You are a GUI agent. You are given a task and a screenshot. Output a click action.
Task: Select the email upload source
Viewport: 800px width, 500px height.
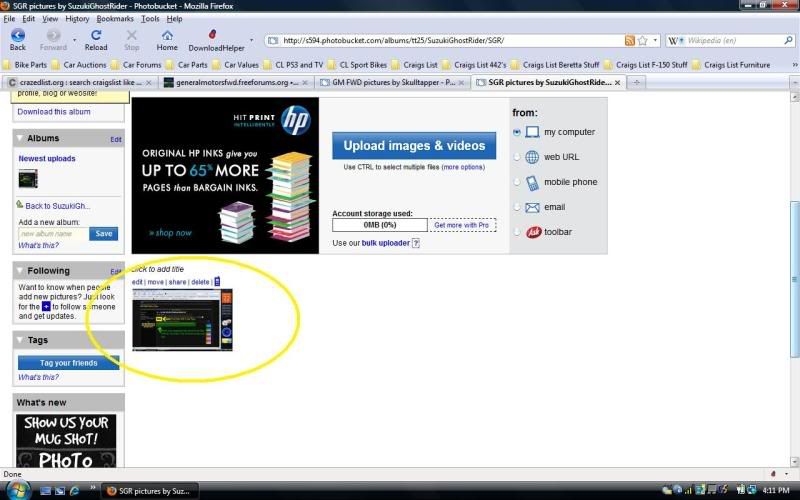click(516, 207)
